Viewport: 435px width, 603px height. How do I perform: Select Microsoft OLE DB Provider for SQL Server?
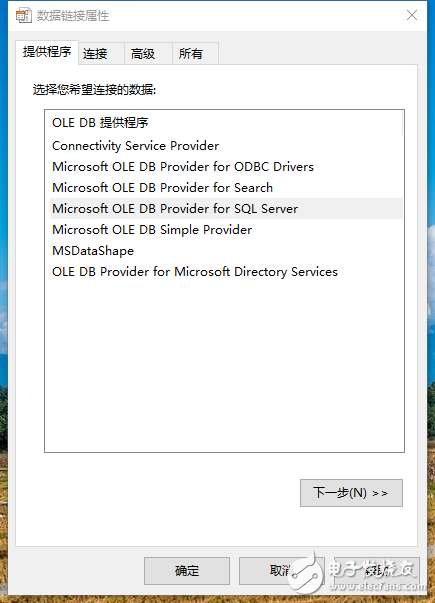226,208
